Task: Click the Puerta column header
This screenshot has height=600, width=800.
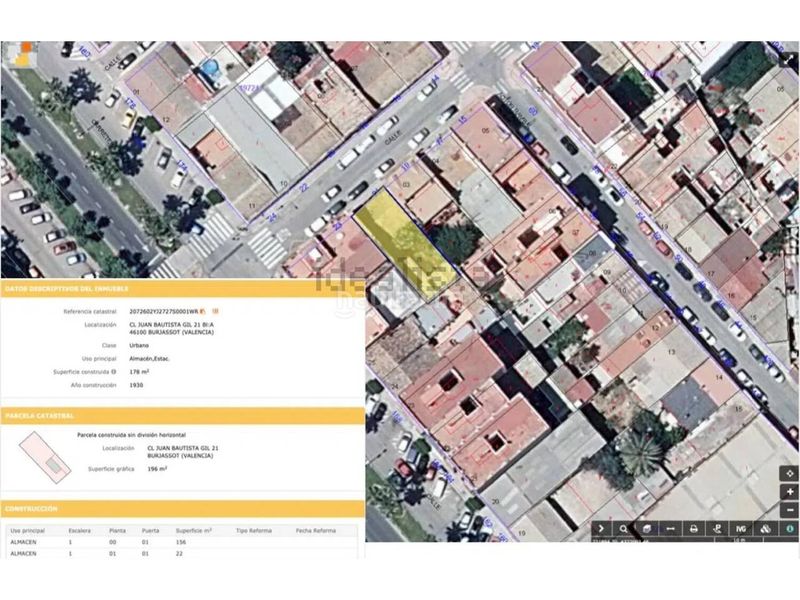Action: (150, 531)
